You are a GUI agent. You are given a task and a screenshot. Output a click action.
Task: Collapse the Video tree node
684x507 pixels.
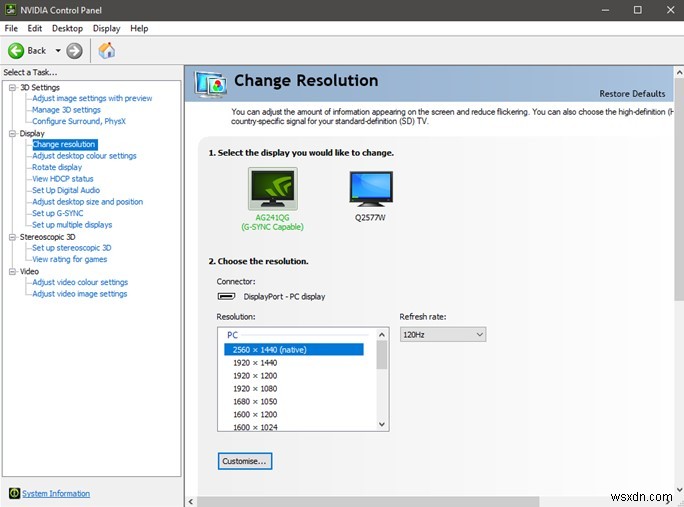coord(12,271)
